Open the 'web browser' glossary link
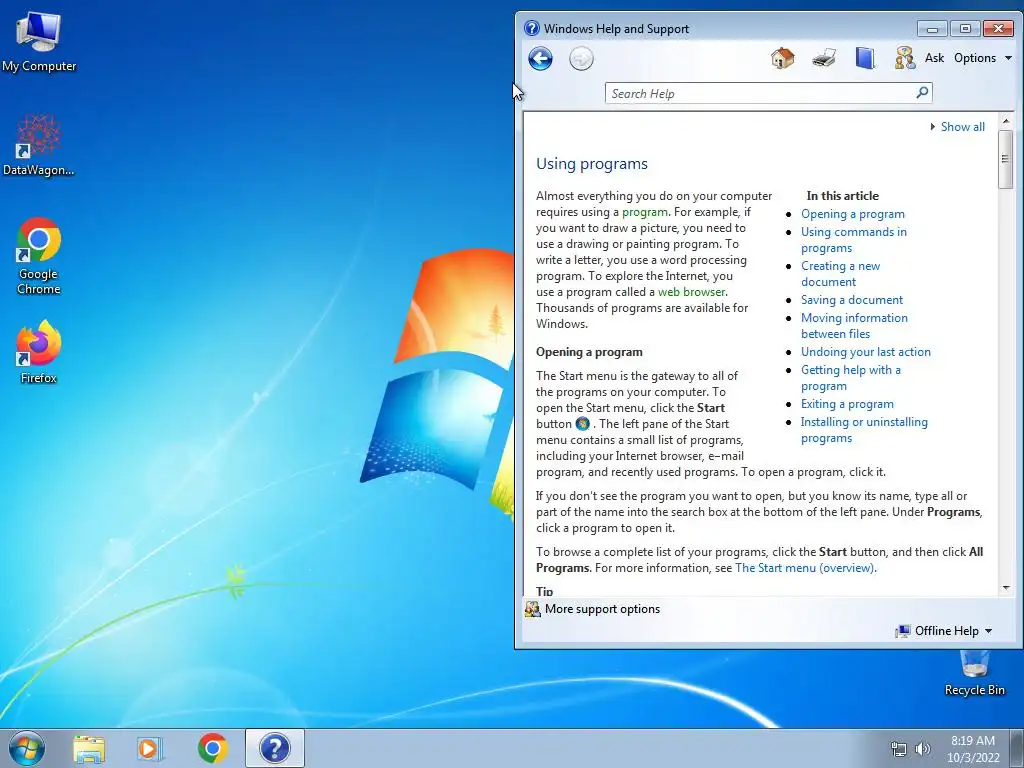The image size is (1024, 768). coord(692,292)
